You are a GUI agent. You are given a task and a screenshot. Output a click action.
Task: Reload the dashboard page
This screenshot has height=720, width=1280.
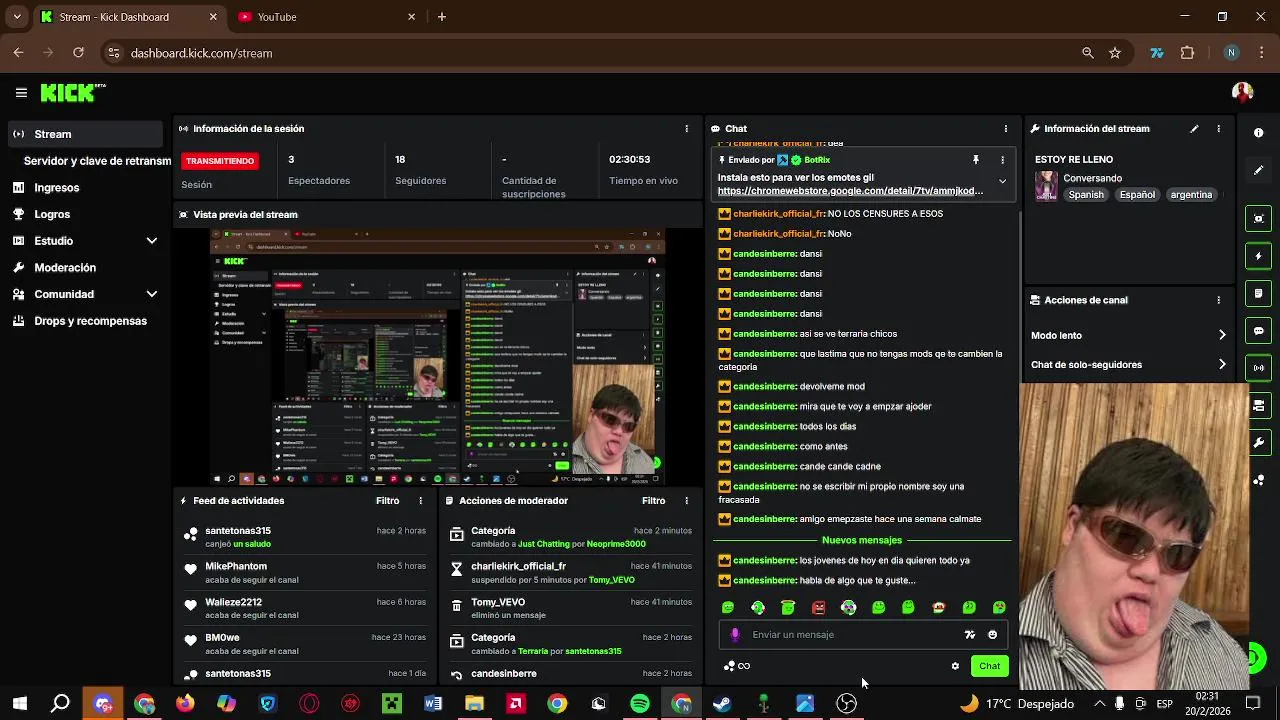[x=78, y=53]
